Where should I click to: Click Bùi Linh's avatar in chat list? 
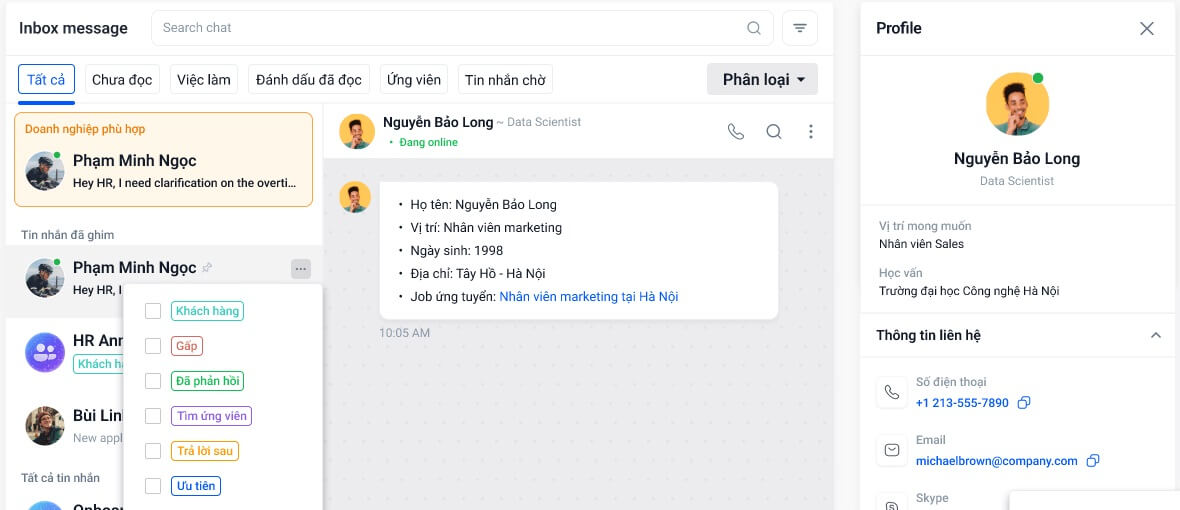click(x=45, y=426)
